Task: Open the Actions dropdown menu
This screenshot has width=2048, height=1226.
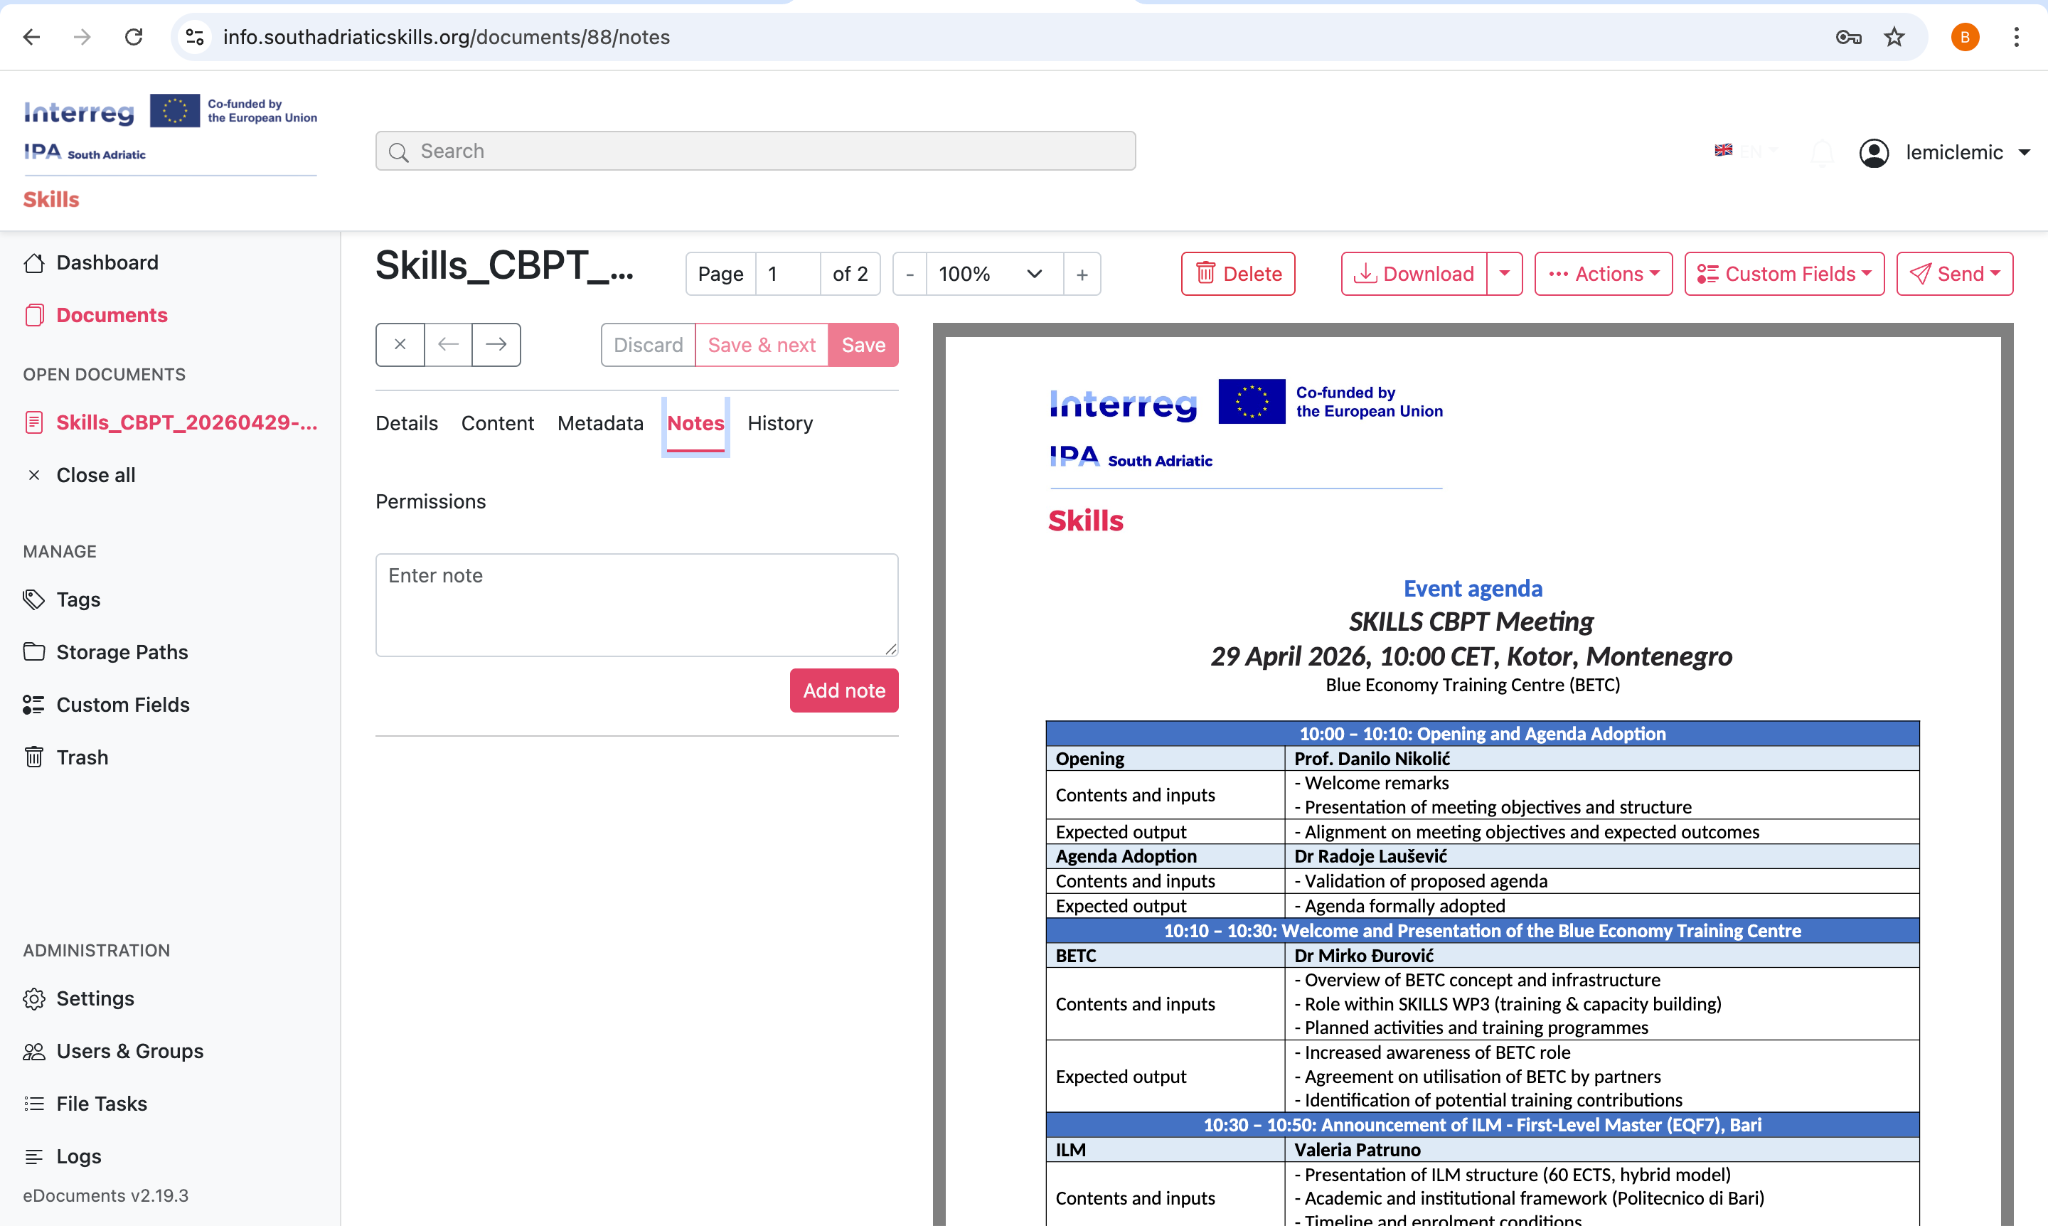Action: pyautogui.click(x=1603, y=274)
